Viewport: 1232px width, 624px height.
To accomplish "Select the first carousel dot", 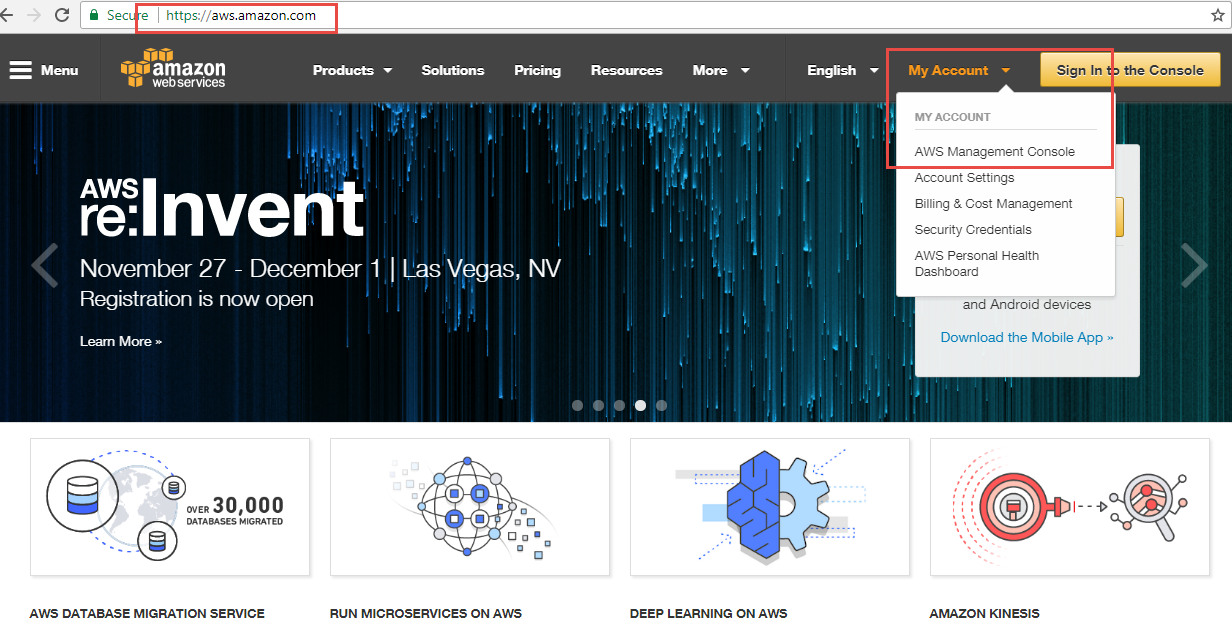I will (x=577, y=406).
